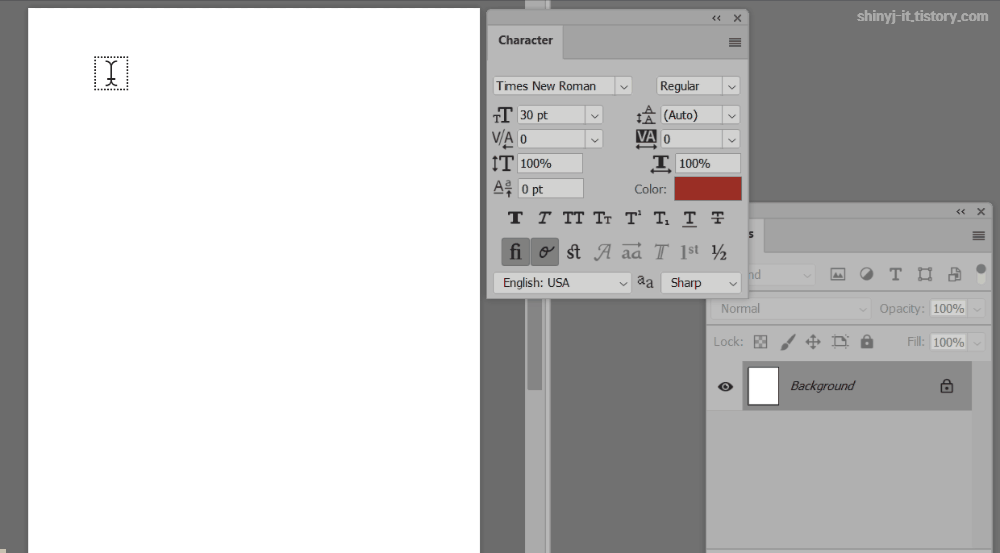1000x553 pixels.
Task: Click the leading icon
Action: 645,115
